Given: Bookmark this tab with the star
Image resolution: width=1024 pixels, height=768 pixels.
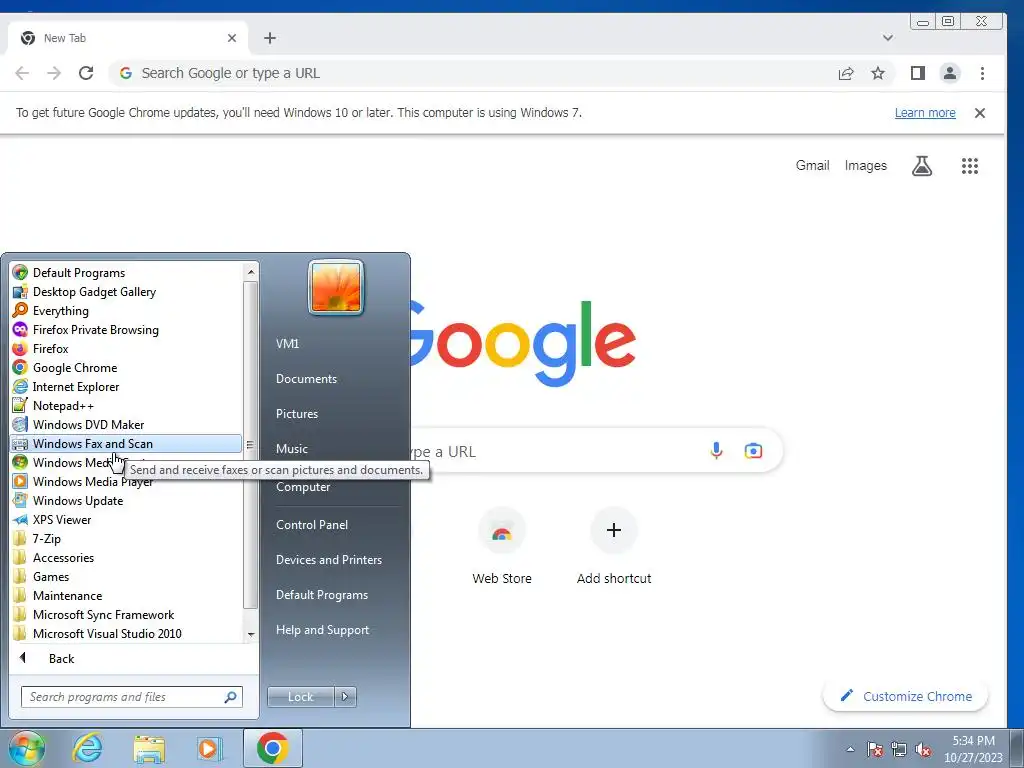Looking at the screenshot, I should (878, 73).
